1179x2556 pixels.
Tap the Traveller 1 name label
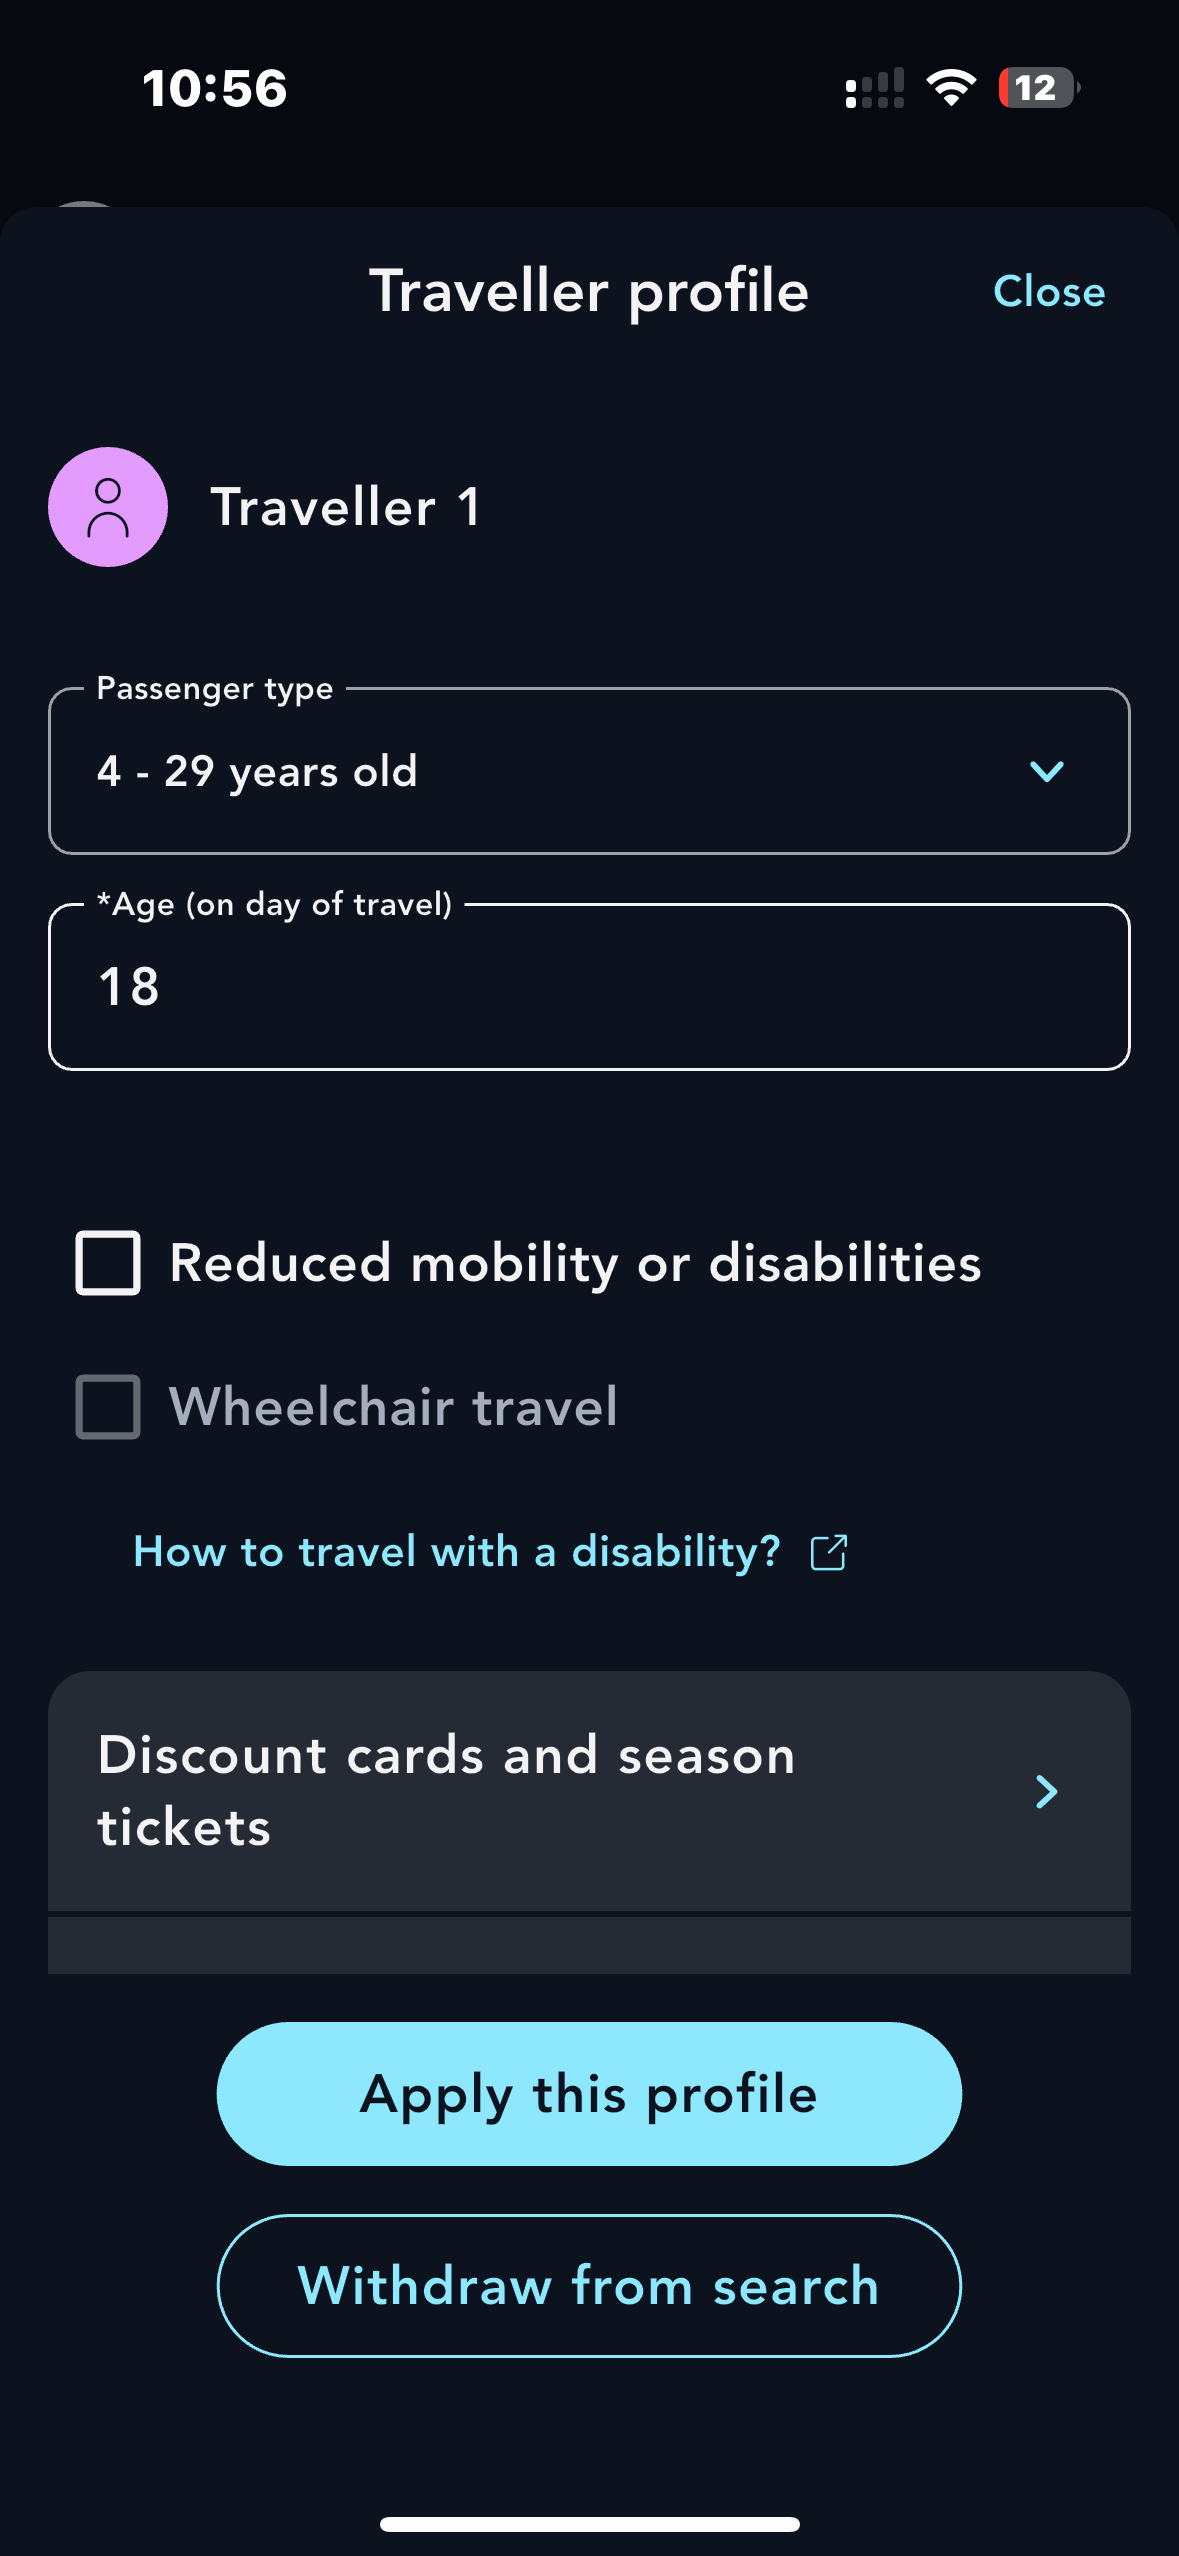pos(346,507)
